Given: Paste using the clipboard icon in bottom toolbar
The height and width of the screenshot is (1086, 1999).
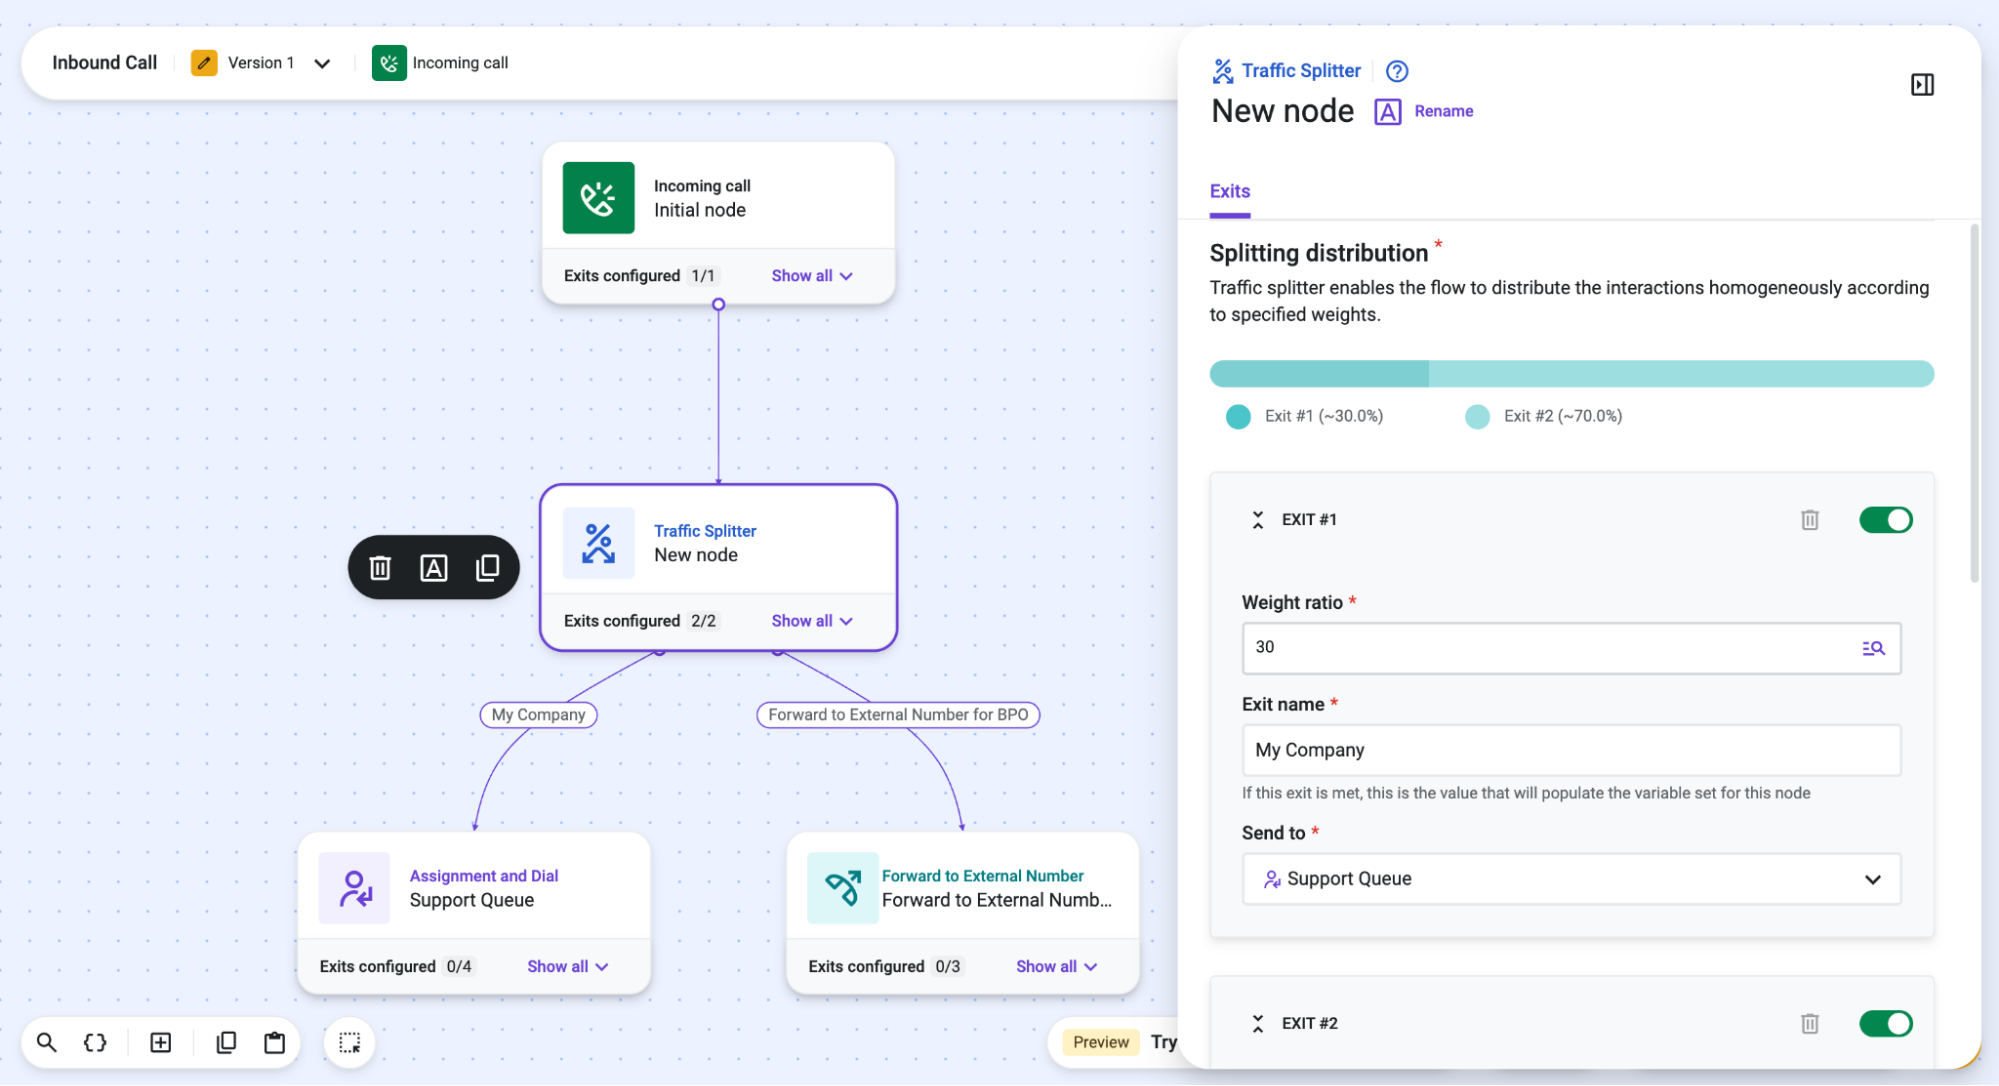Looking at the screenshot, I should tap(274, 1042).
